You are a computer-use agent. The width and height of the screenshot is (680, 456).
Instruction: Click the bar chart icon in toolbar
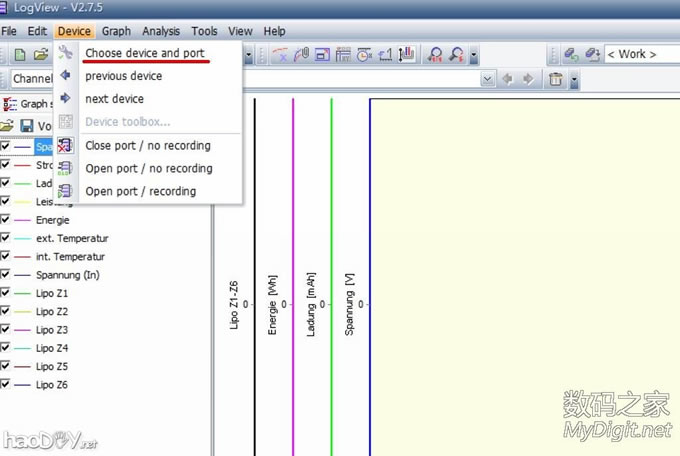click(406, 54)
